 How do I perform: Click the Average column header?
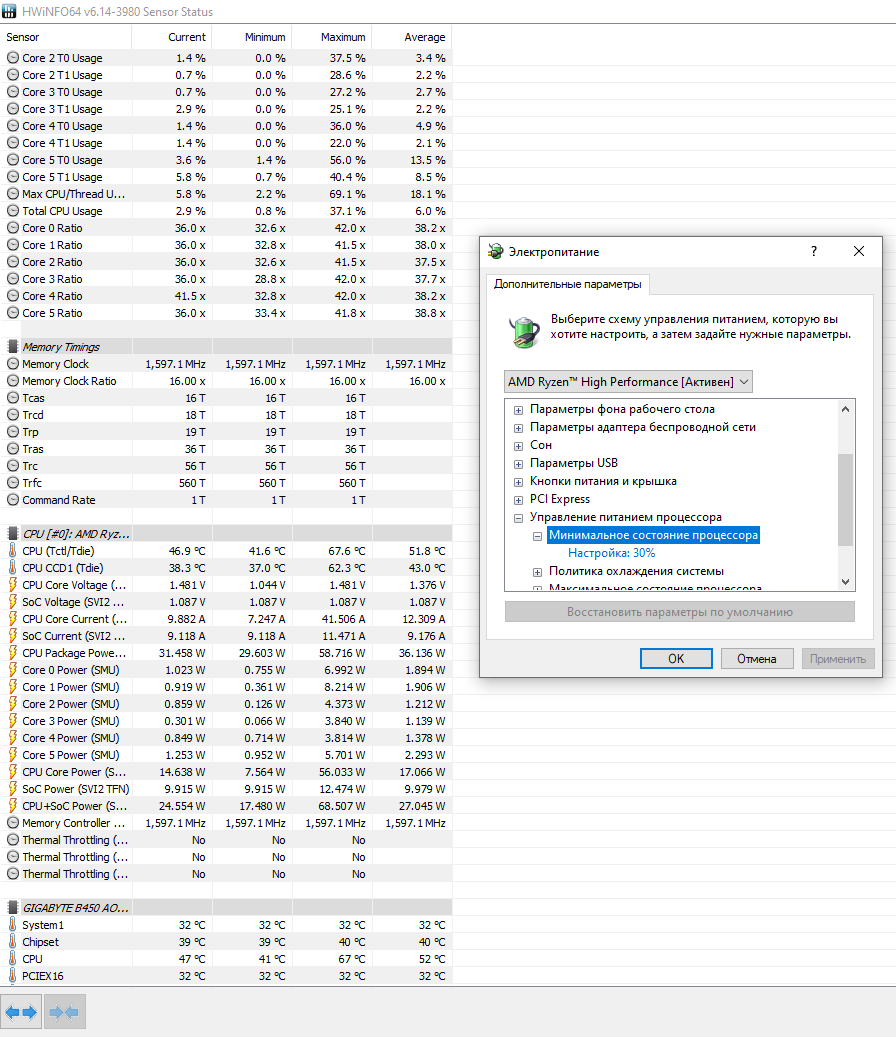[x=412, y=37]
